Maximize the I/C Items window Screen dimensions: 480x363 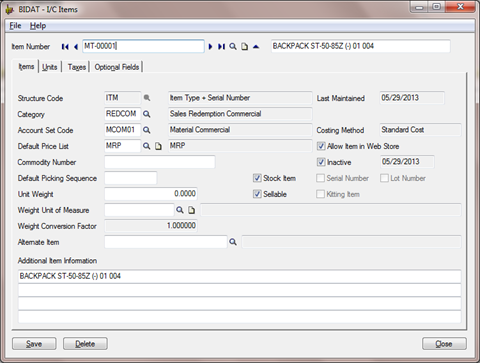436,7
